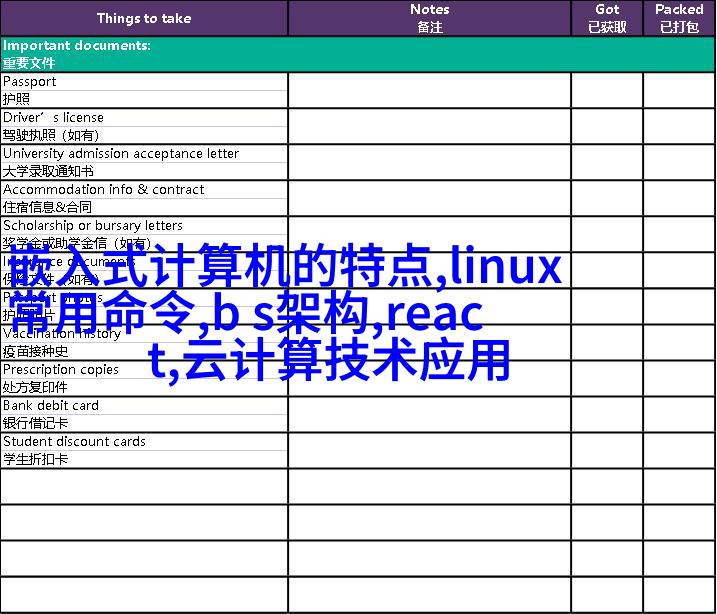Select the "Got 已获取" column header

[x=607, y=18]
